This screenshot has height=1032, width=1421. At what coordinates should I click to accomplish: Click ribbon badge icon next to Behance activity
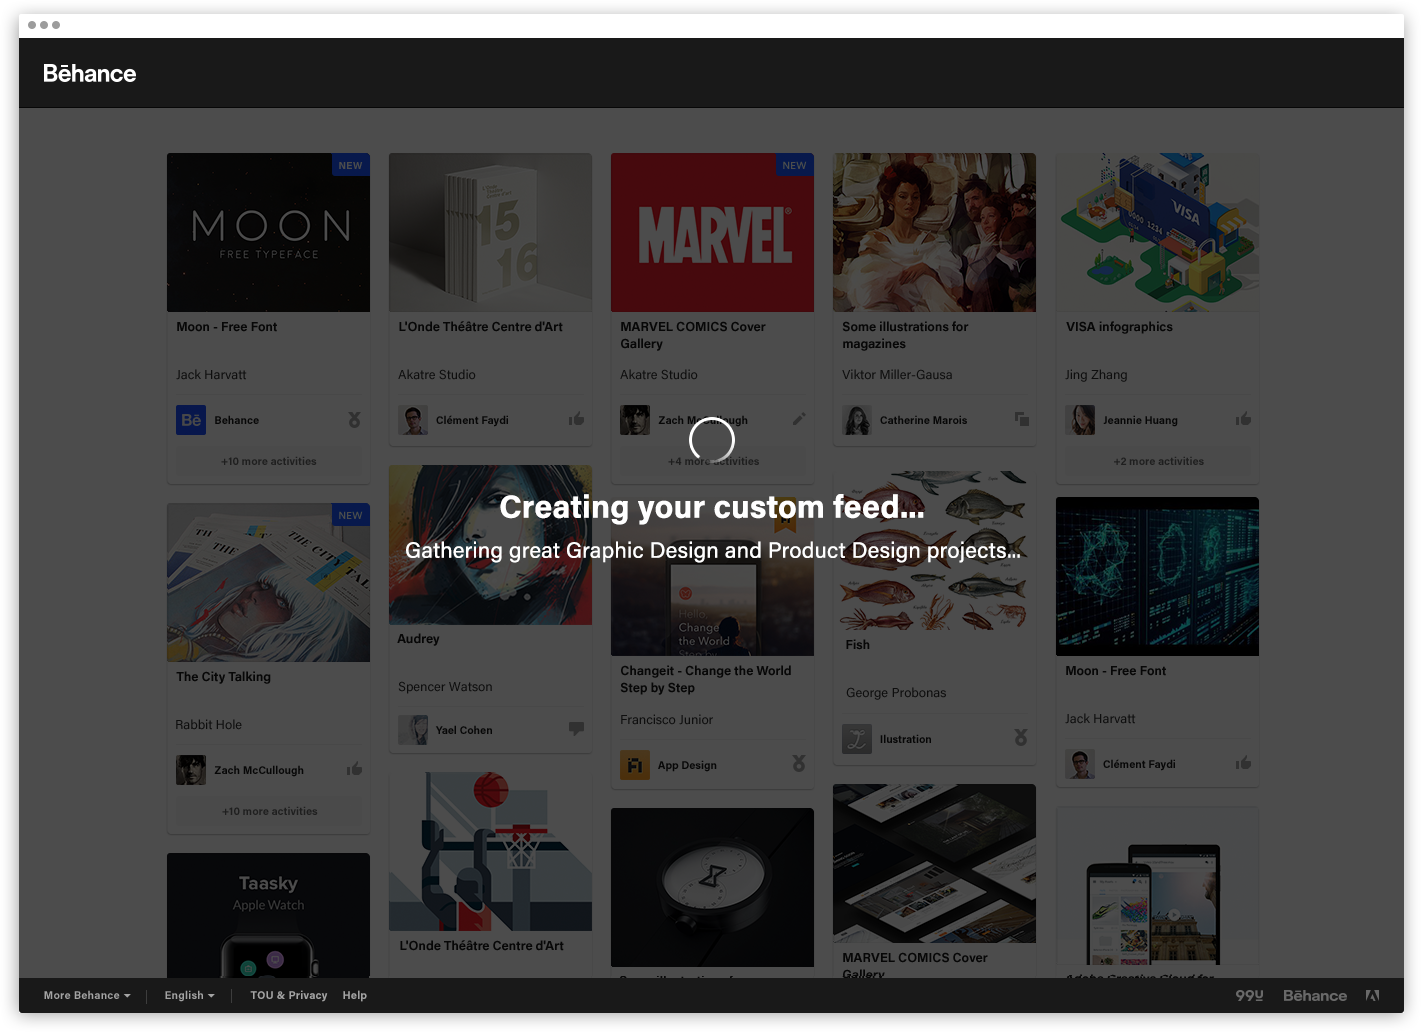(354, 420)
